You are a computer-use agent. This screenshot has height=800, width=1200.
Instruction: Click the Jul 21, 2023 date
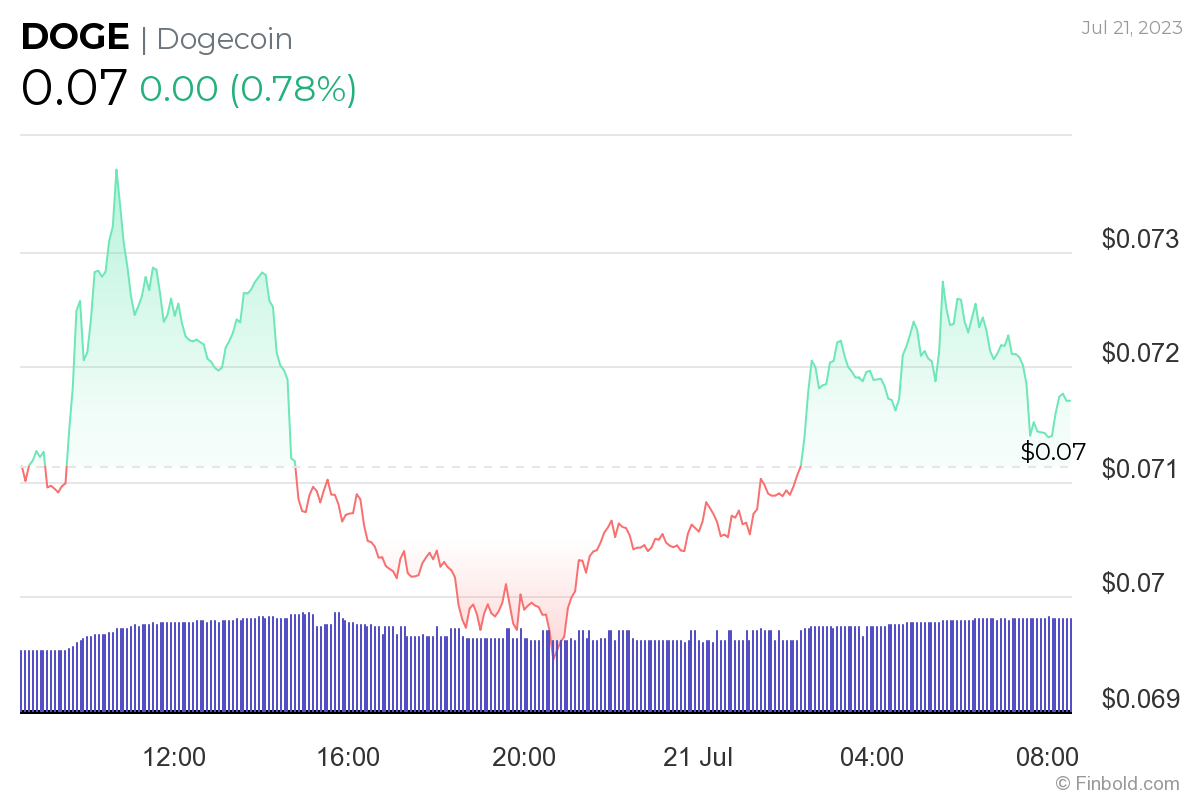coord(1130,27)
